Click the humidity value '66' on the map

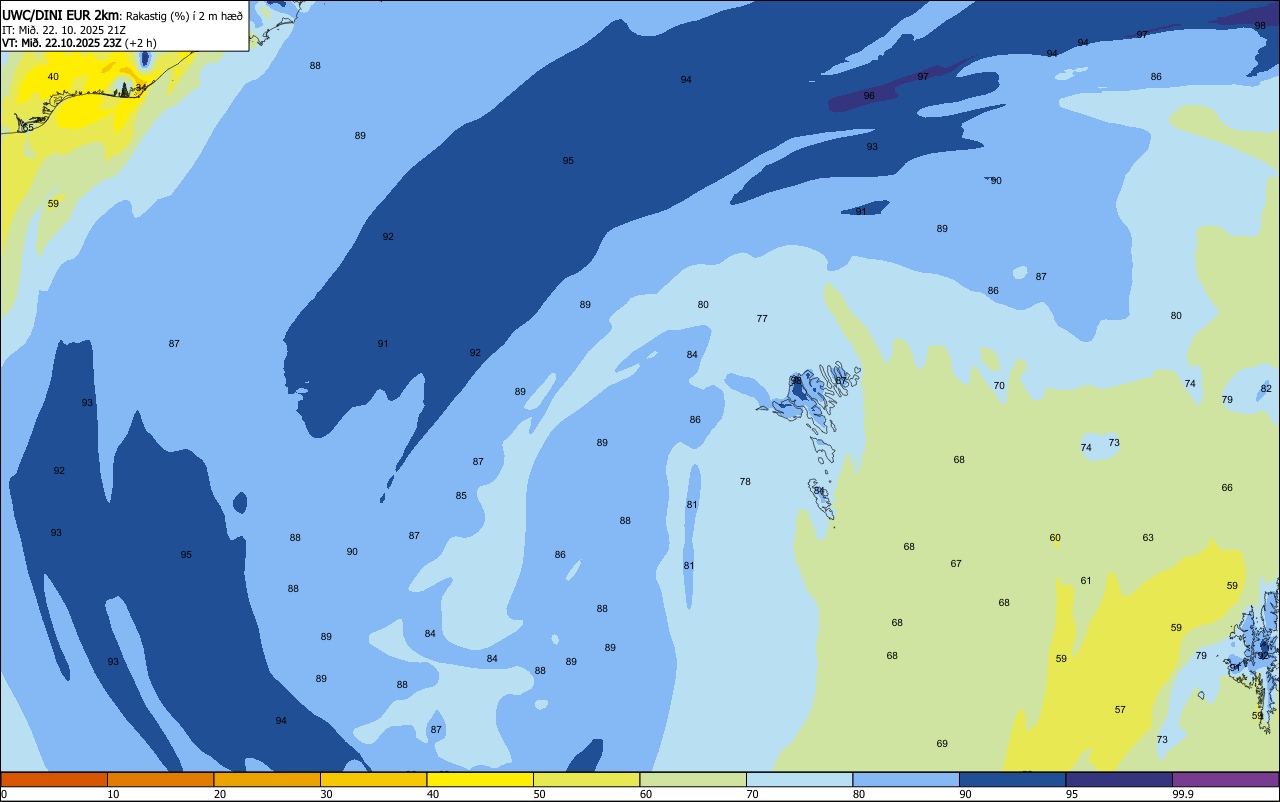click(1227, 488)
